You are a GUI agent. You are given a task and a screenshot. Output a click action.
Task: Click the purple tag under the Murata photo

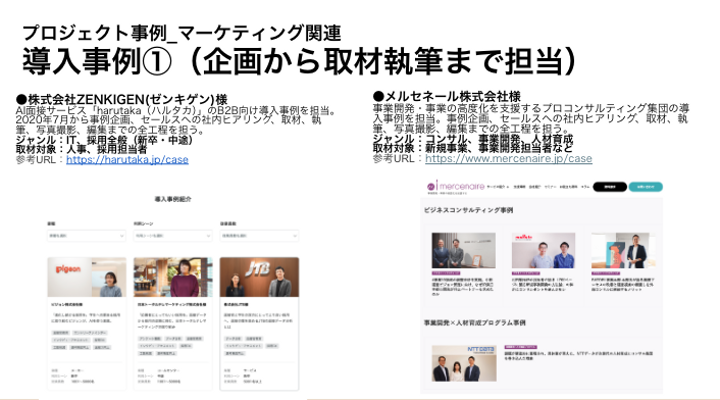527,273
